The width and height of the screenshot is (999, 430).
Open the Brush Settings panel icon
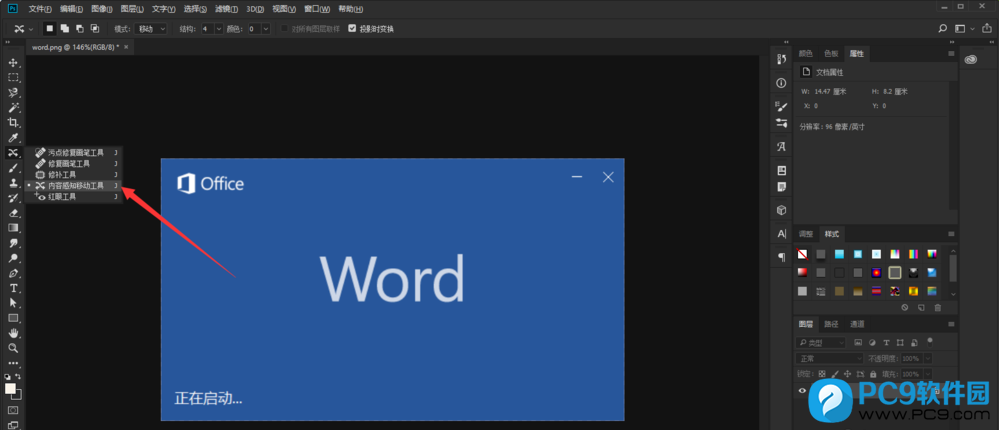pos(782,106)
